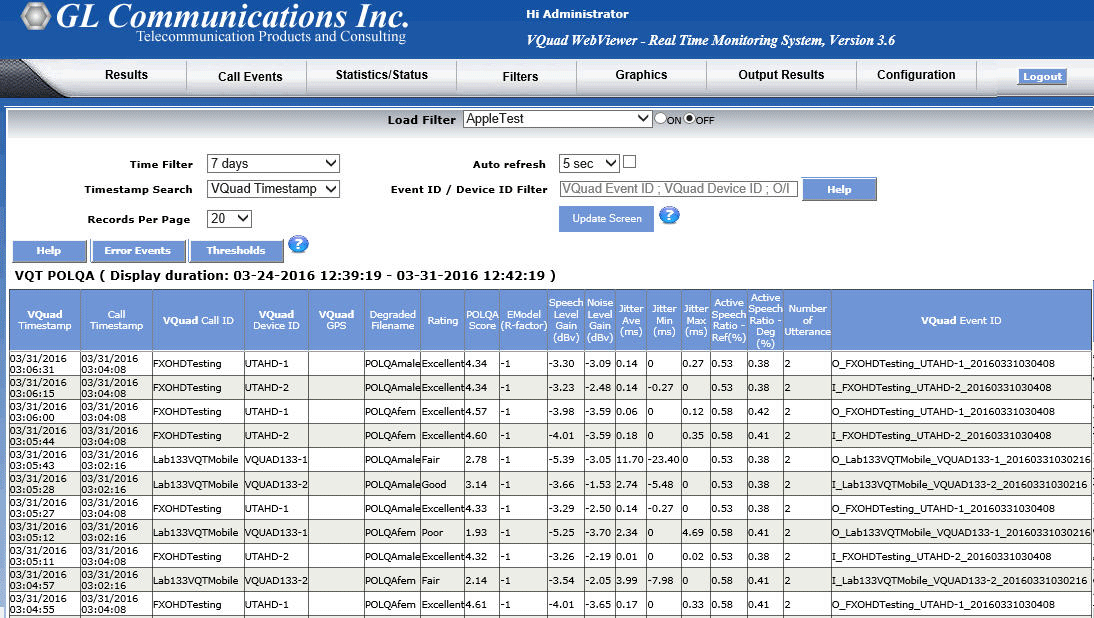Click the VQuad Call ID column header
Viewport: 1094px width, 618px height.
pos(198,320)
